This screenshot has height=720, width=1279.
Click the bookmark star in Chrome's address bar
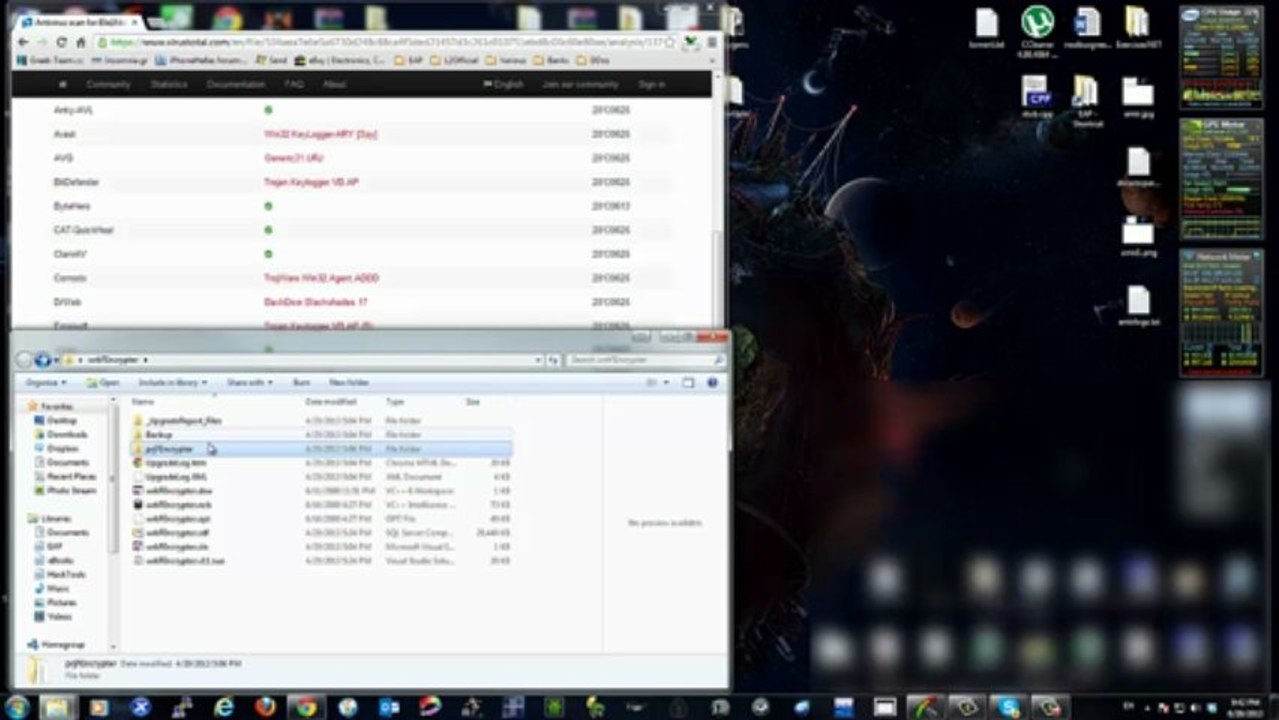click(x=670, y=43)
